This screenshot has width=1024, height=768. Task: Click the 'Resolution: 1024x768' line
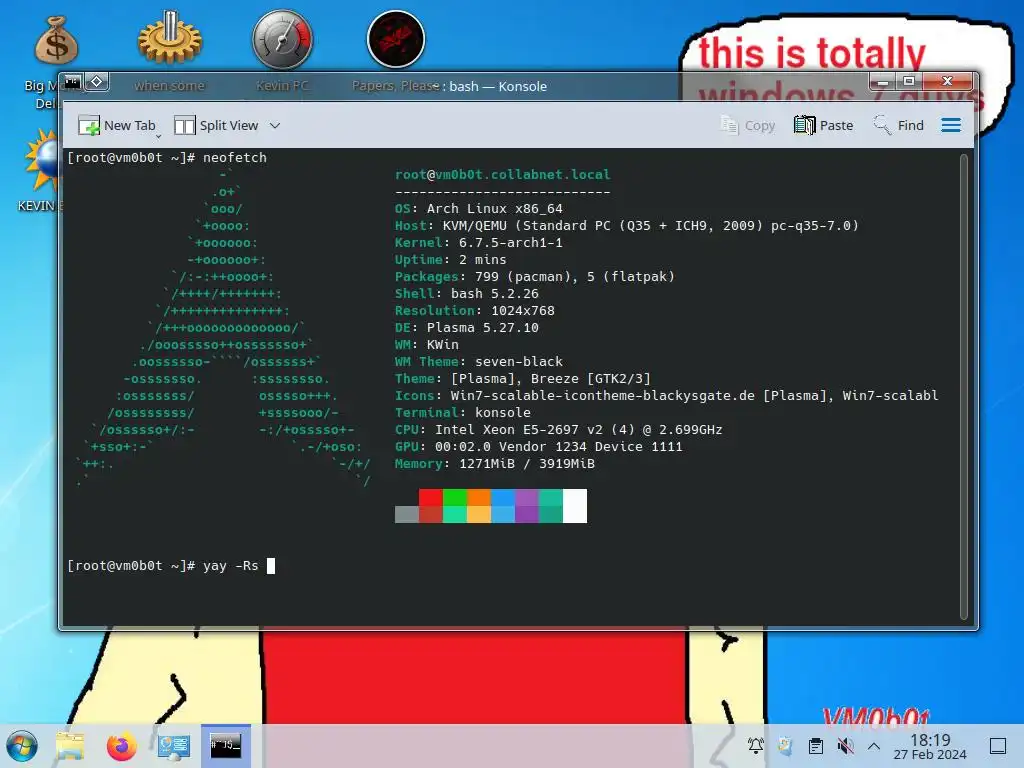(x=474, y=310)
